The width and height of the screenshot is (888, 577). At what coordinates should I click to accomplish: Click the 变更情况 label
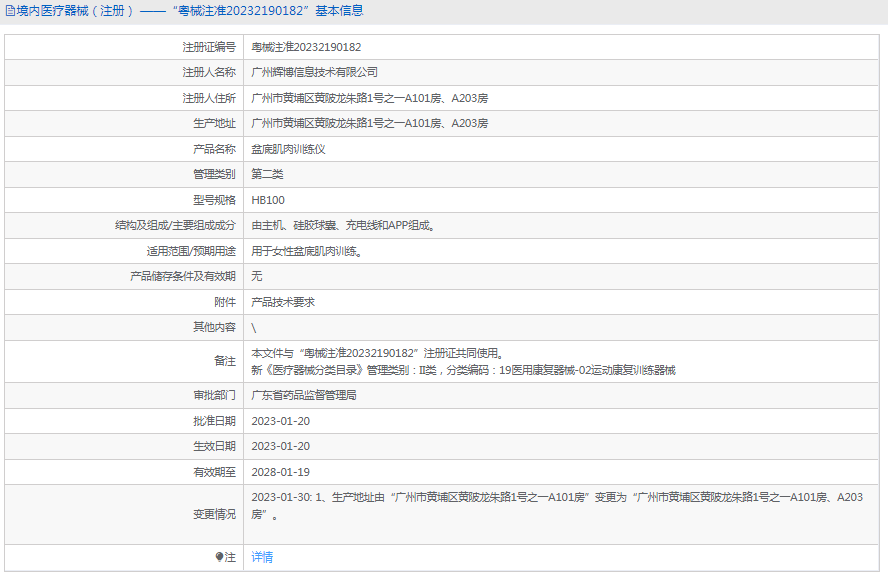(x=215, y=514)
